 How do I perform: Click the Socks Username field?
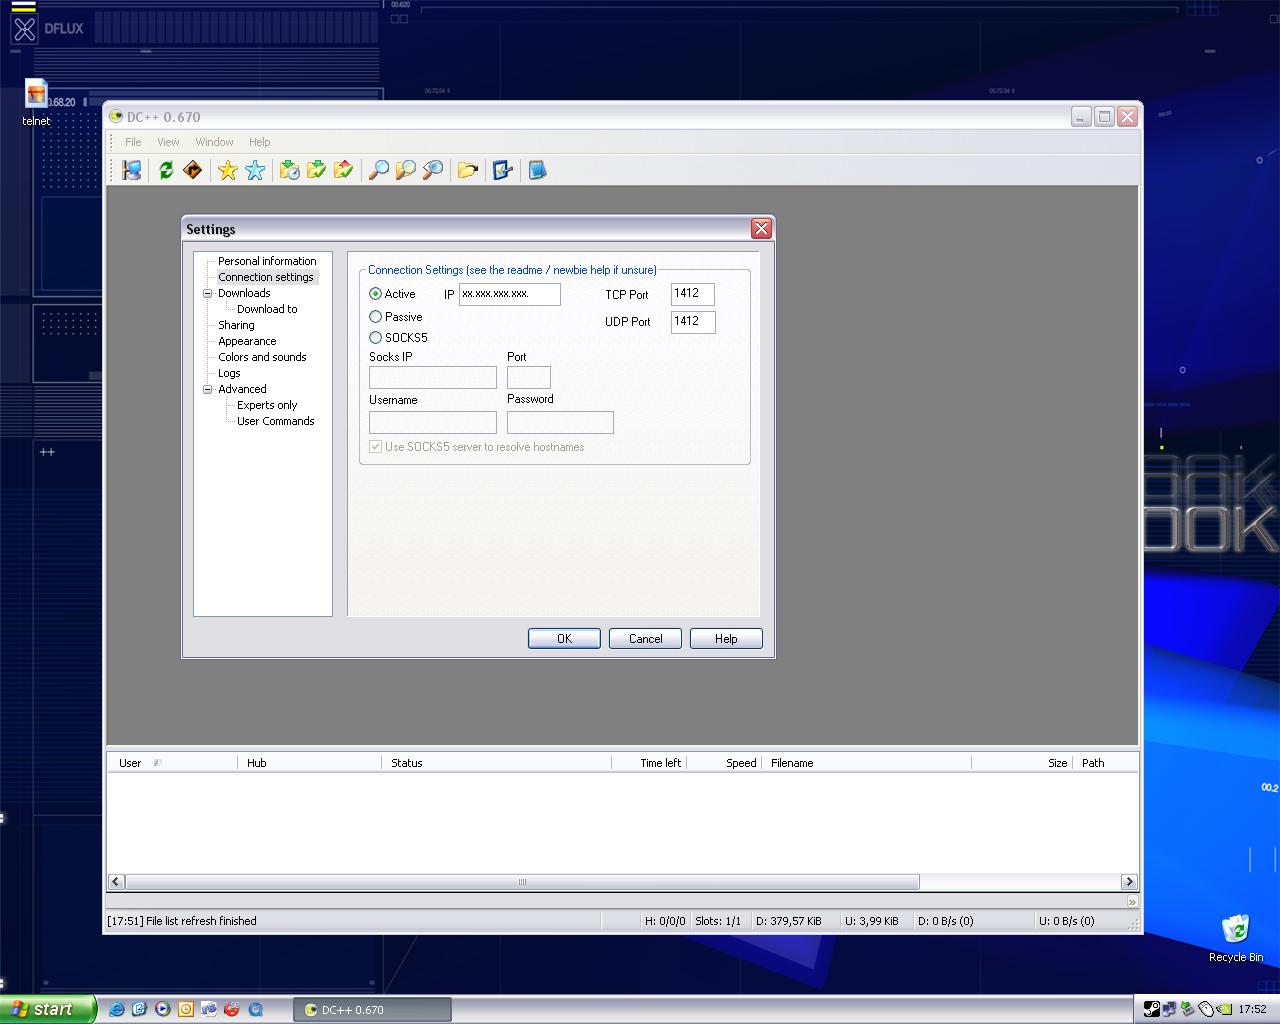click(432, 422)
